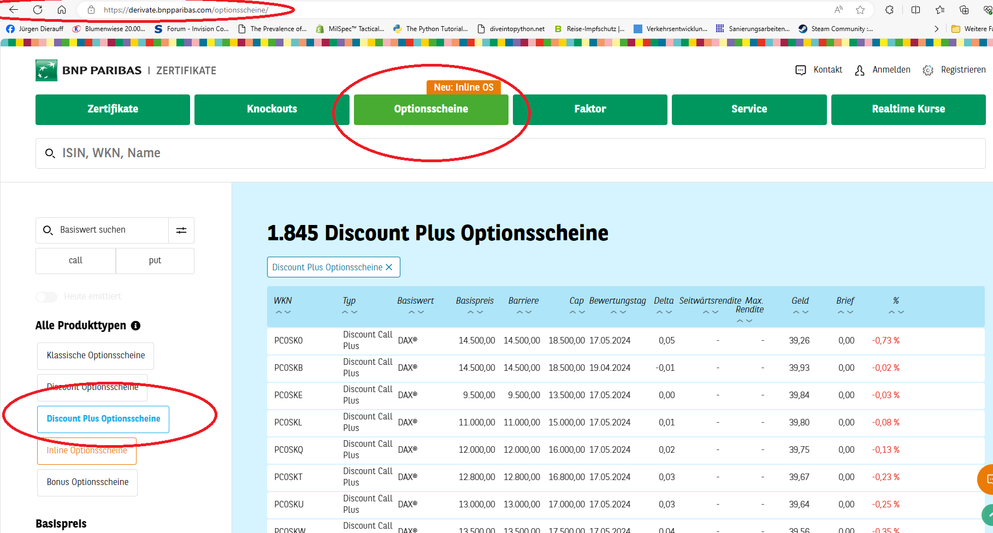Click the Anmelden user icon
Image resolution: width=993 pixels, height=533 pixels.
click(860, 70)
